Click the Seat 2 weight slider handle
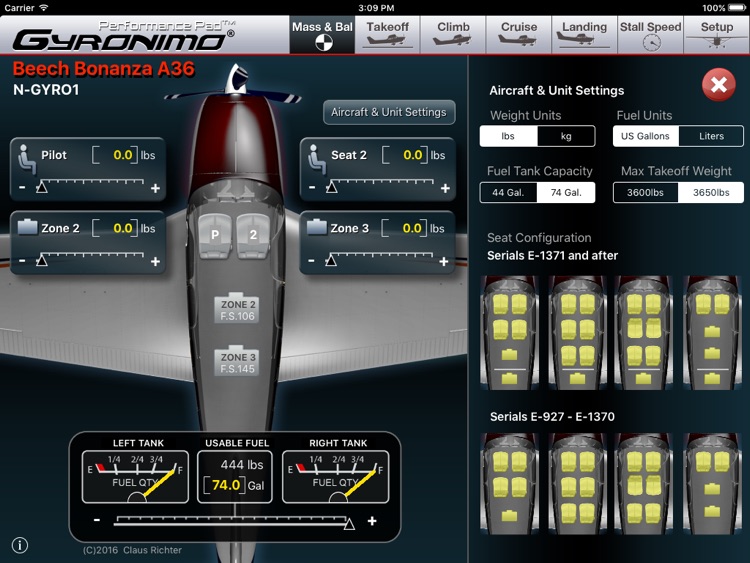 coord(332,187)
